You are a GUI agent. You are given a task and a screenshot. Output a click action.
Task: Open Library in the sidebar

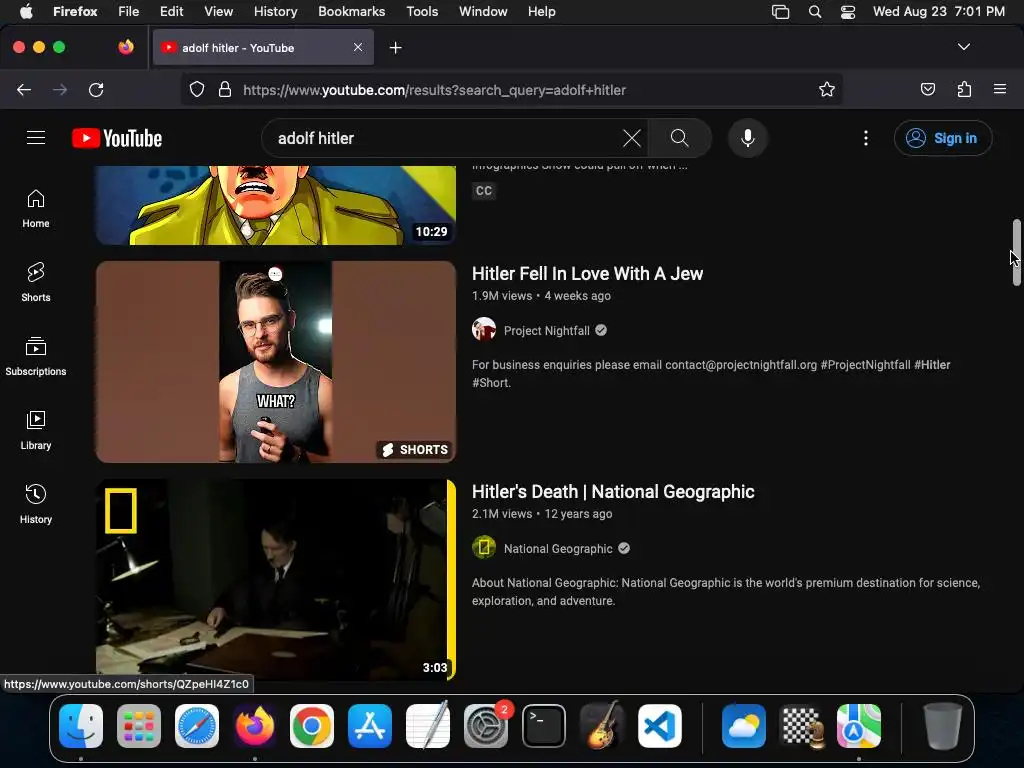pos(36,430)
